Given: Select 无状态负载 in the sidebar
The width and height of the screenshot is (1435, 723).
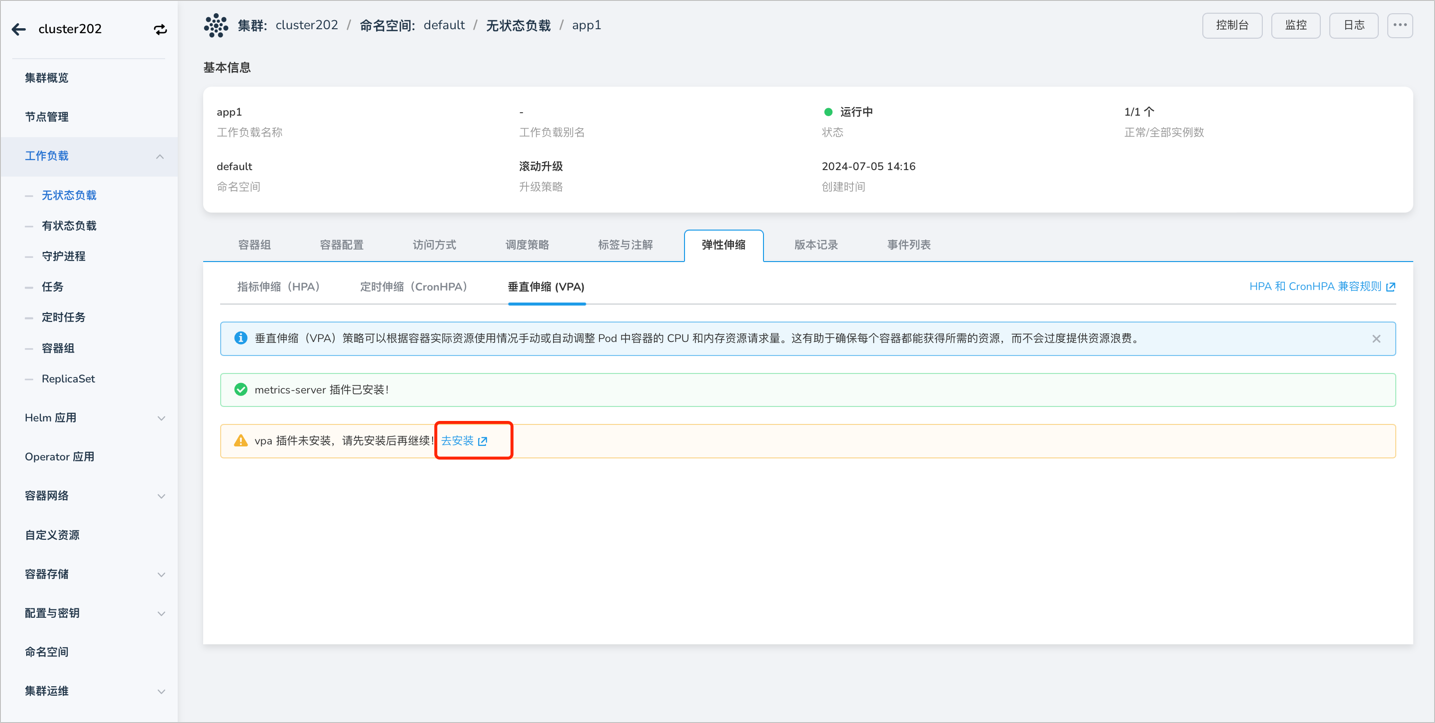Looking at the screenshot, I should 69,195.
